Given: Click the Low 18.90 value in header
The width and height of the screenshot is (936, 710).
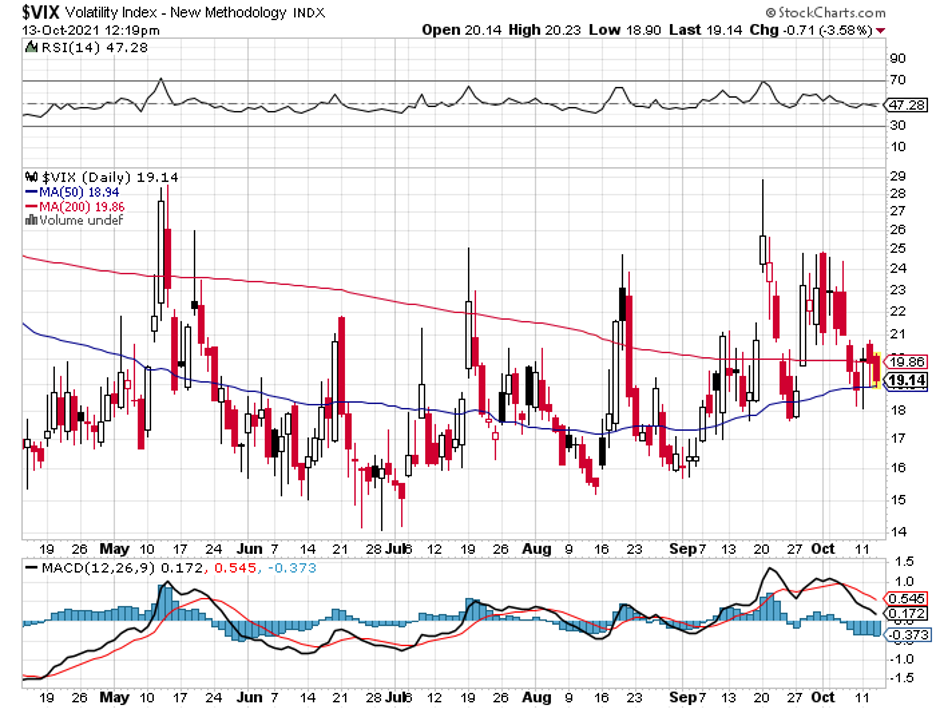Looking at the screenshot, I should [625, 30].
